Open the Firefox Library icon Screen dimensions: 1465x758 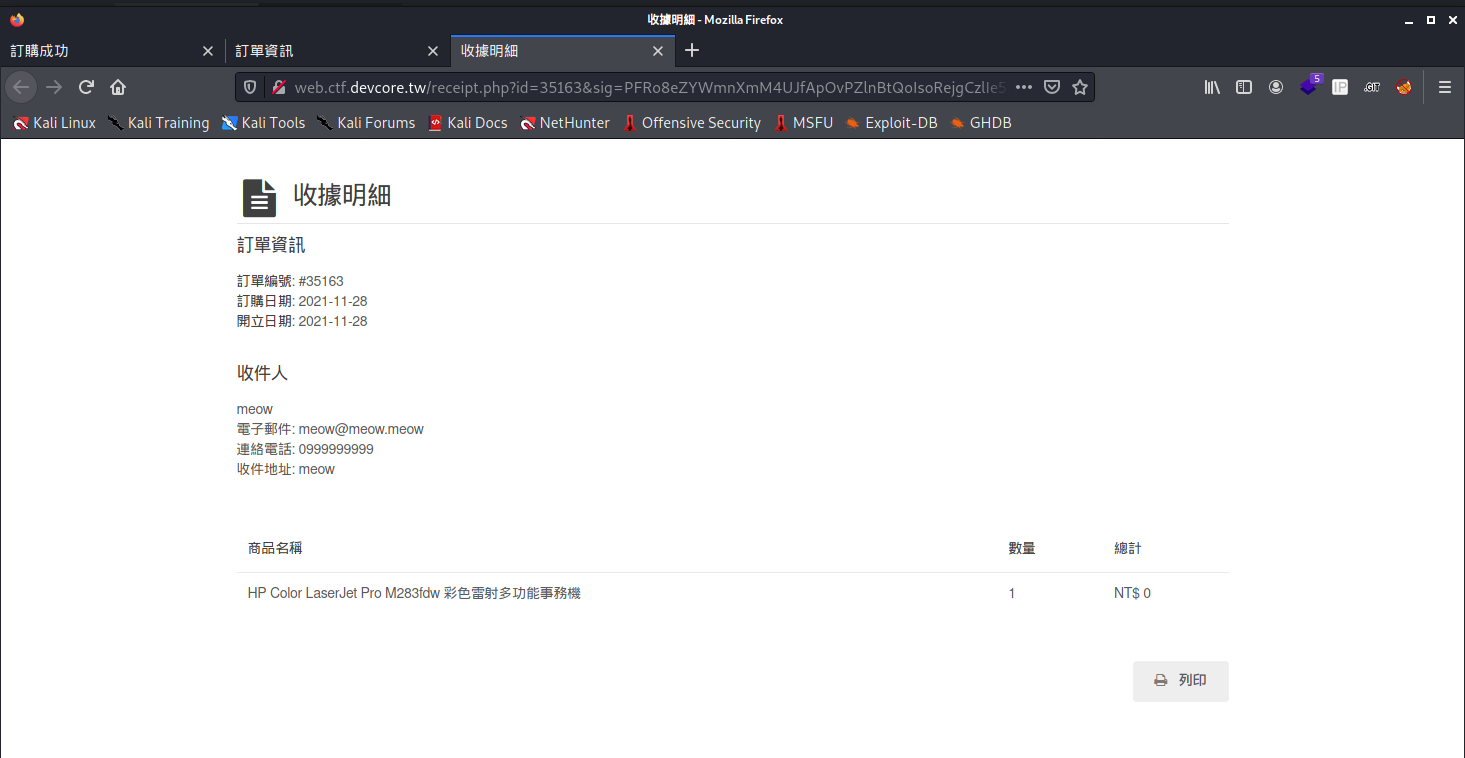(x=1212, y=87)
